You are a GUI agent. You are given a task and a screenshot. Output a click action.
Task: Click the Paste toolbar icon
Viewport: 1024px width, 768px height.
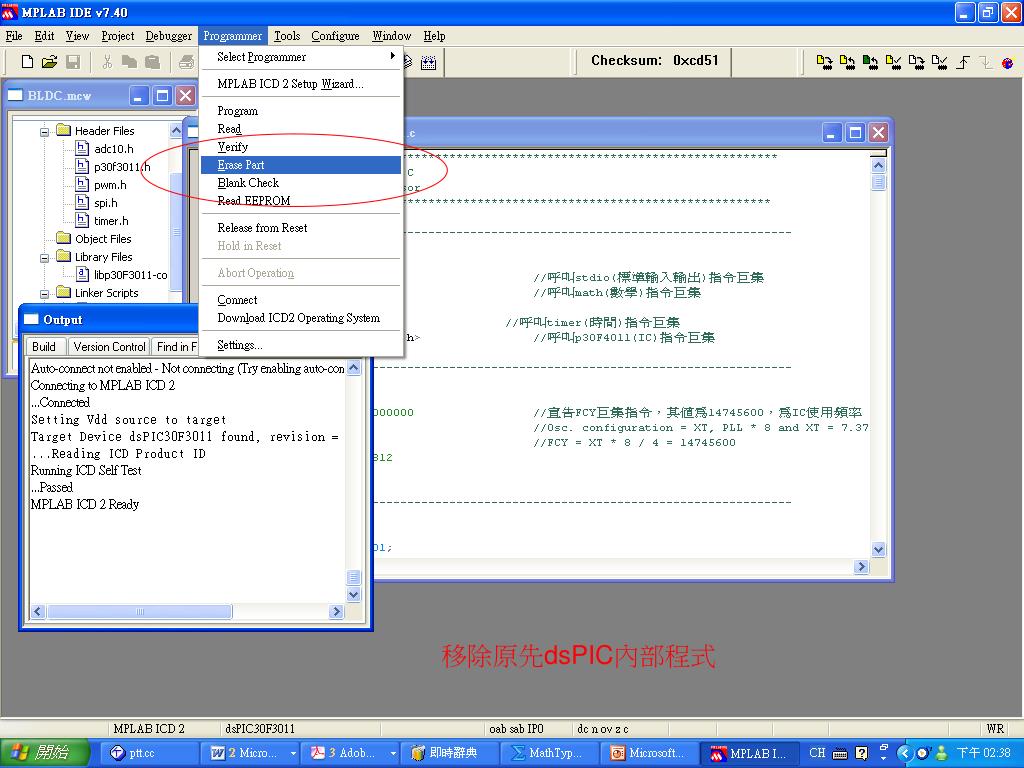[152, 61]
